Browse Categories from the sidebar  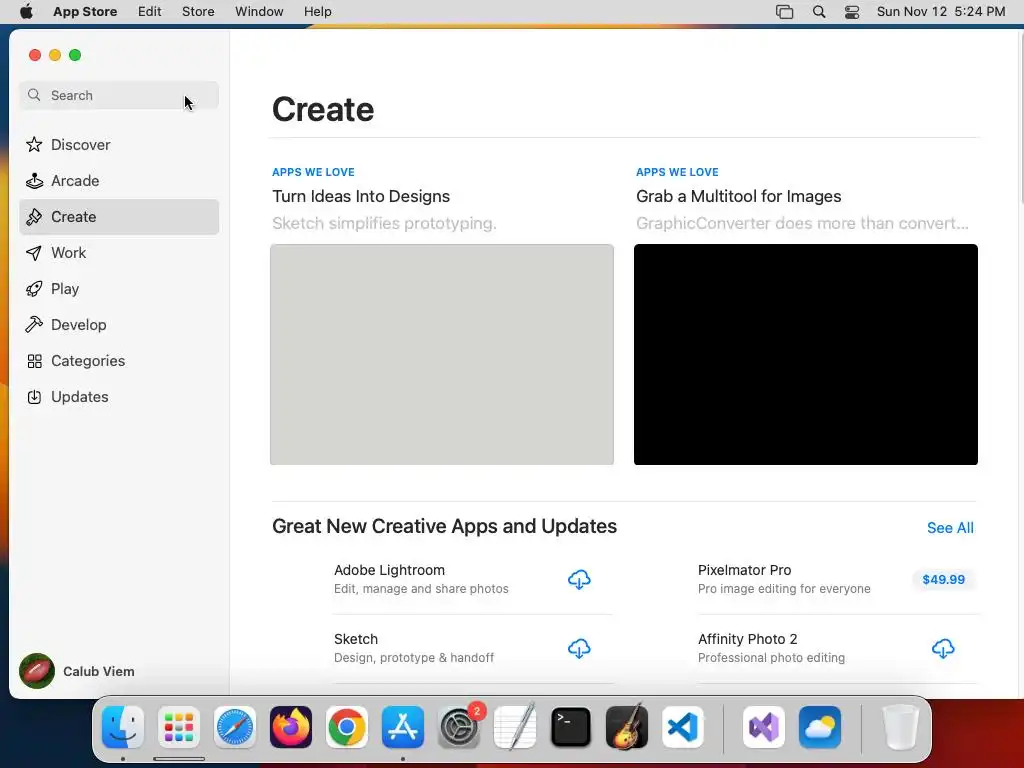tap(119, 360)
